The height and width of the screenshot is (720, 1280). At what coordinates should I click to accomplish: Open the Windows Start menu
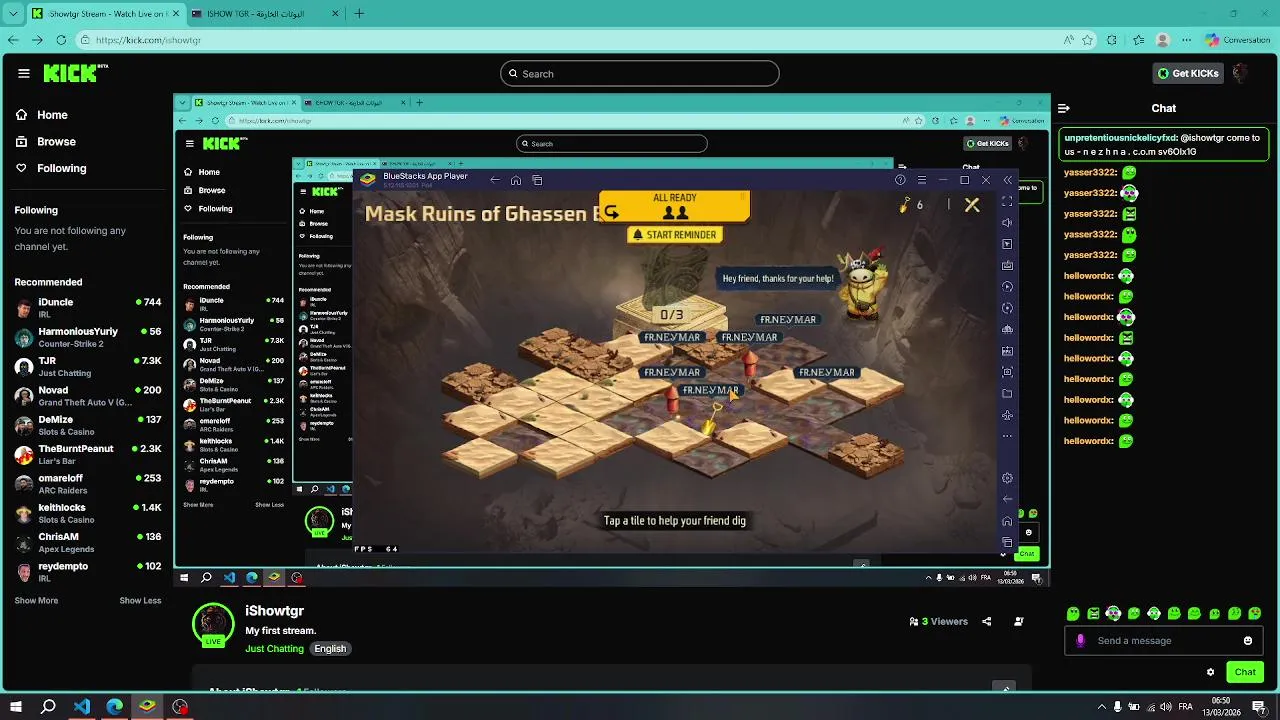tap(15, 707)
